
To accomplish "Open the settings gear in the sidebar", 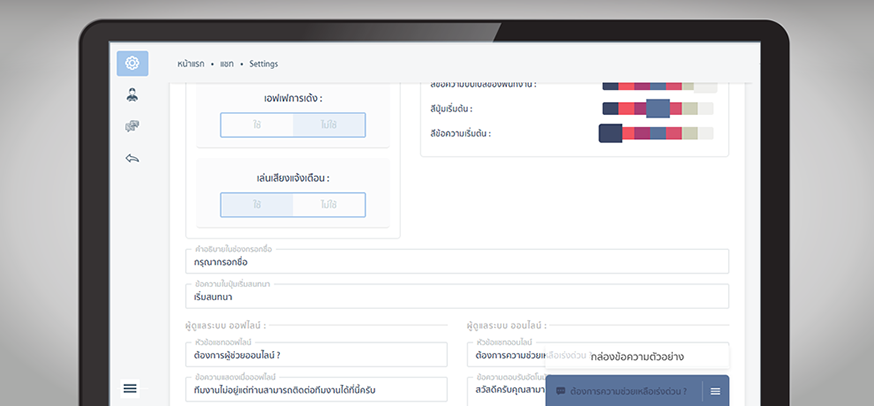I will [x=132, y=63].
